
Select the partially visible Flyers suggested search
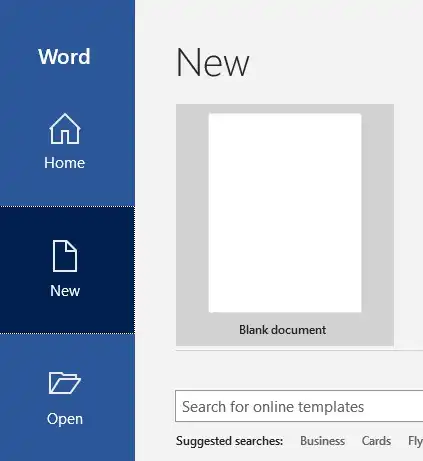(x=415, y=441)
